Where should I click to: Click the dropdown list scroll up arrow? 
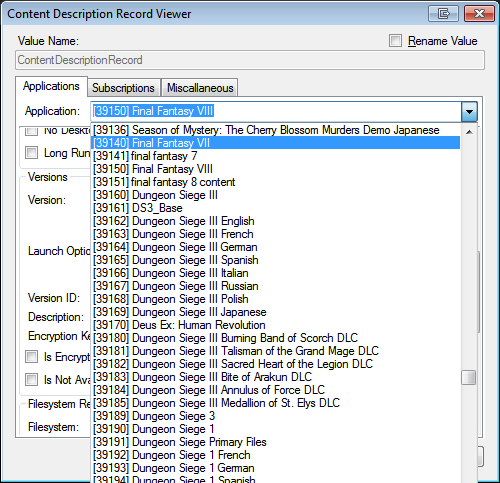(469, 132)
